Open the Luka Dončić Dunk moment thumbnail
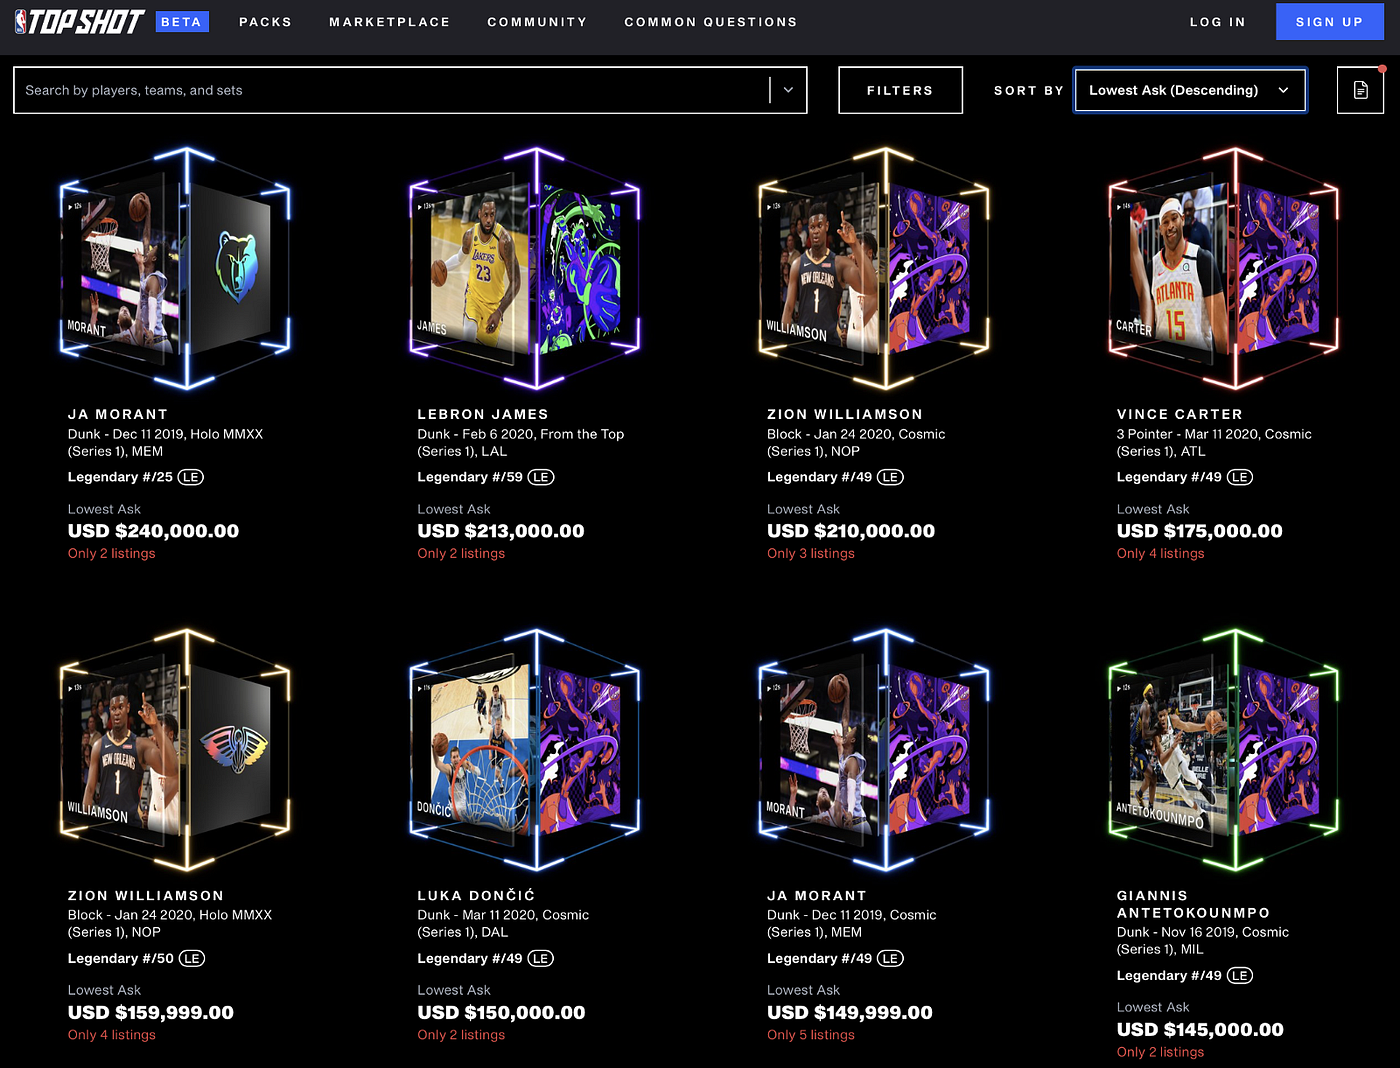 (x=524, y=750)
